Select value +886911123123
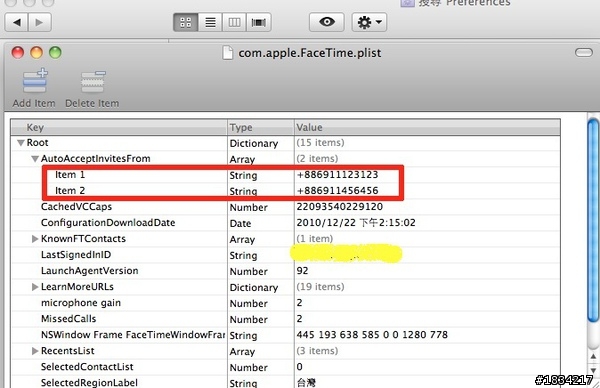600x388 pixels. [338, 175]
